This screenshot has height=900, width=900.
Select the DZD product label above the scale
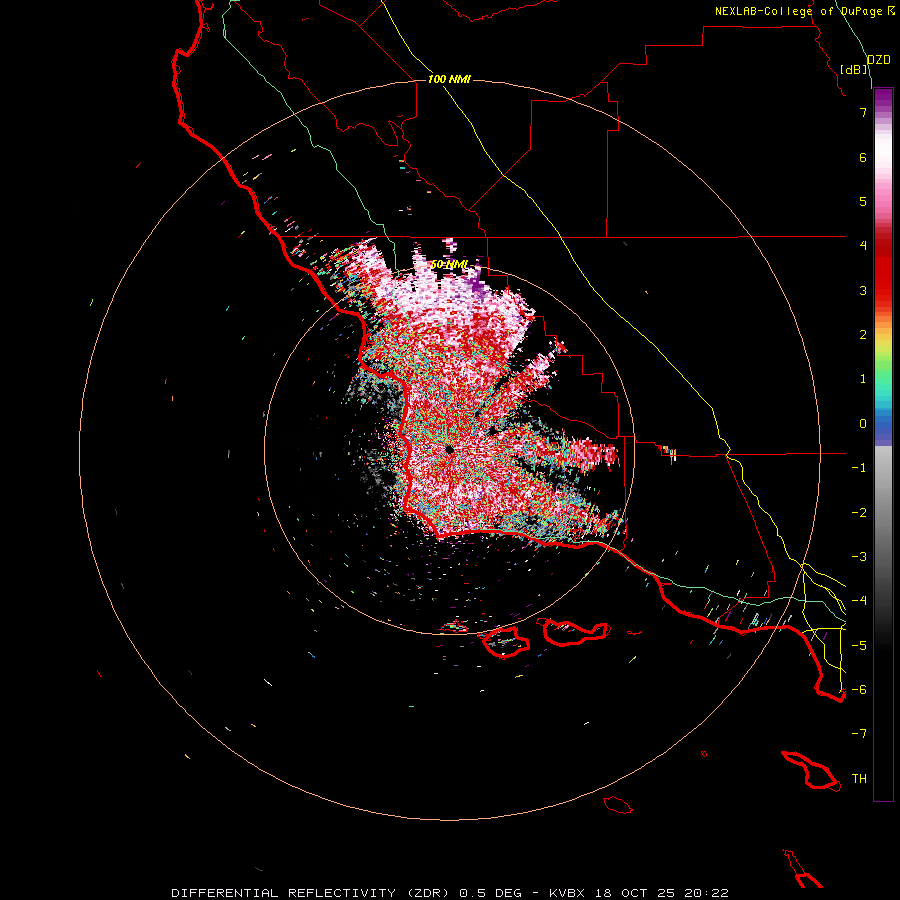click(x=879, y=60)
